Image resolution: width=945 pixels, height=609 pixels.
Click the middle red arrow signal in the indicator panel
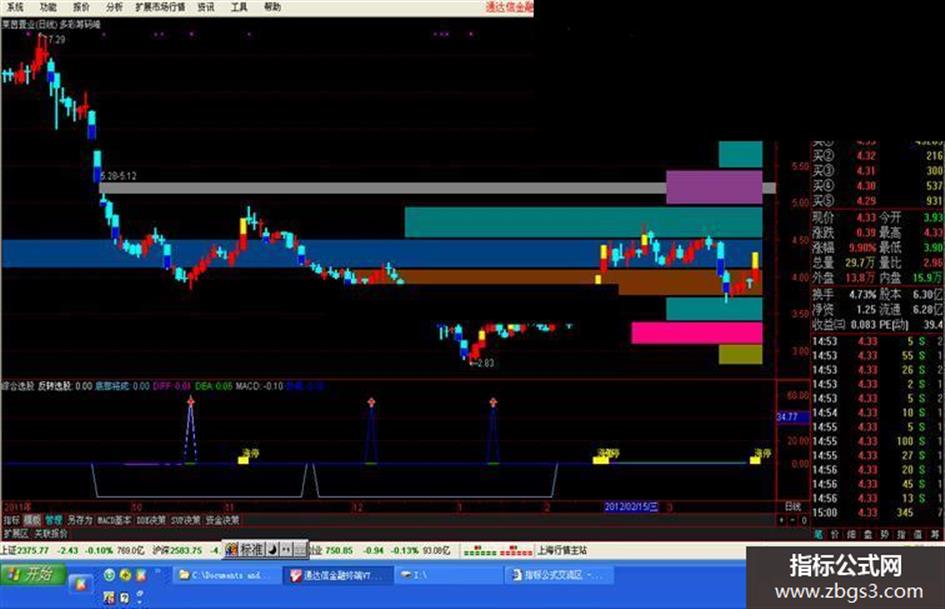pyautogui.click(x=371, y=402)
